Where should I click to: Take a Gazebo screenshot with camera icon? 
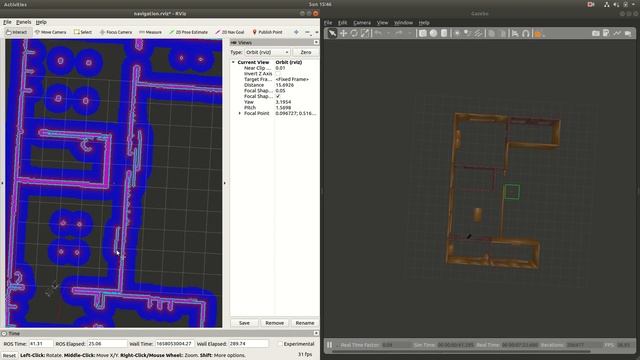pos(596,33)
